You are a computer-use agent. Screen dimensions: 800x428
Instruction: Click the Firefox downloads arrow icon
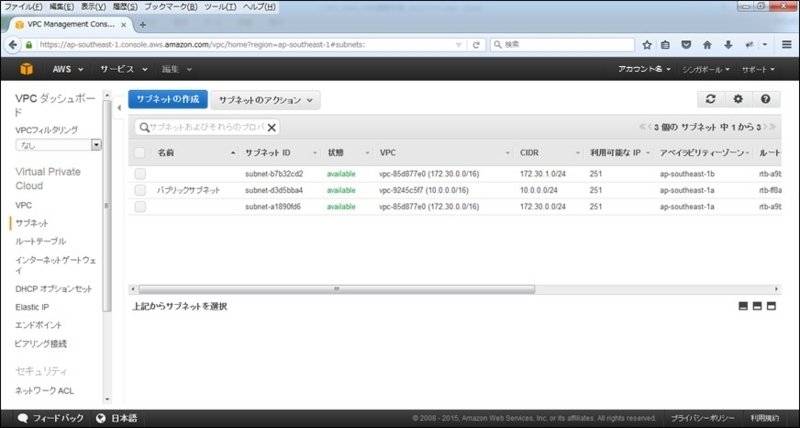tap(727, 45)
